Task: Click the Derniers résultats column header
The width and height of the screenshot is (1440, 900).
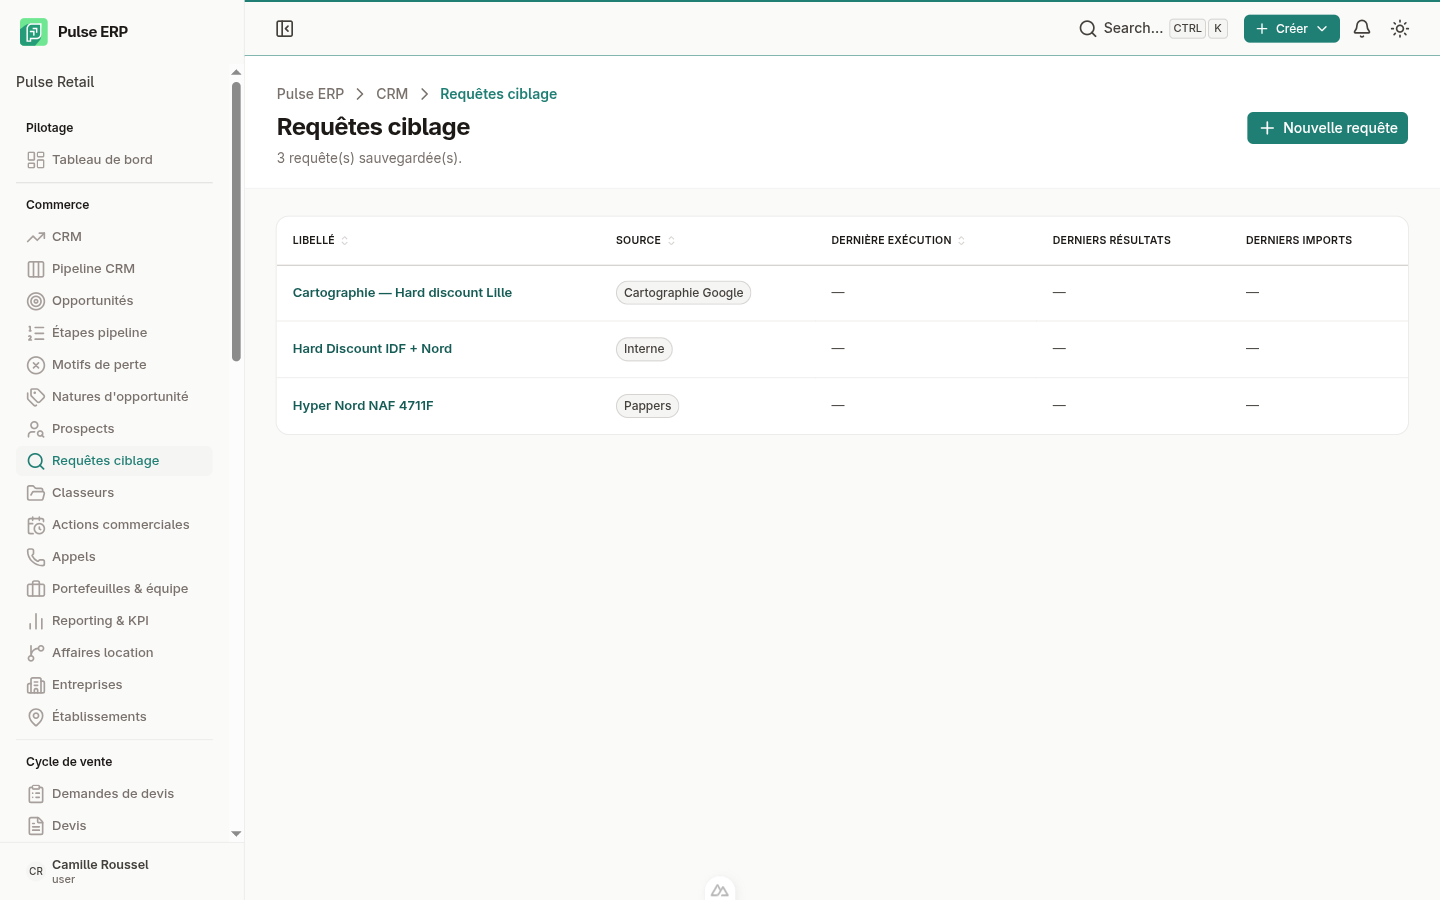Action: (1111, 241)
